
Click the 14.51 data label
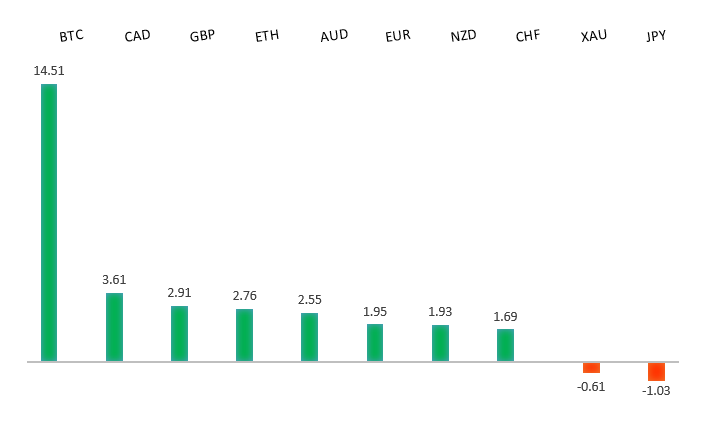pos(49,71)
